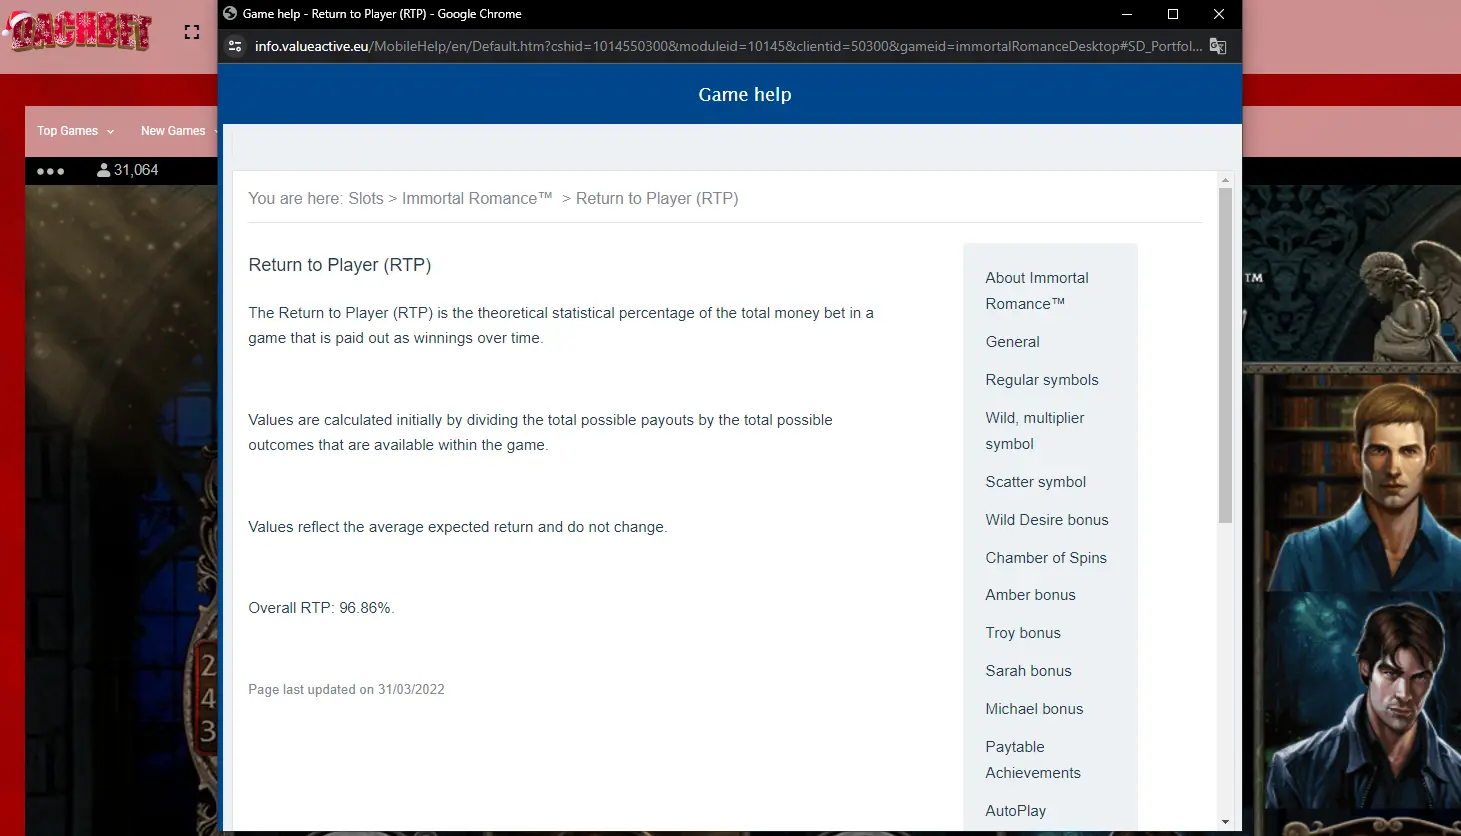1461x836 pixels.
Task: Click the Immortal Romance breadcrumb link
Action: point(477,199)
